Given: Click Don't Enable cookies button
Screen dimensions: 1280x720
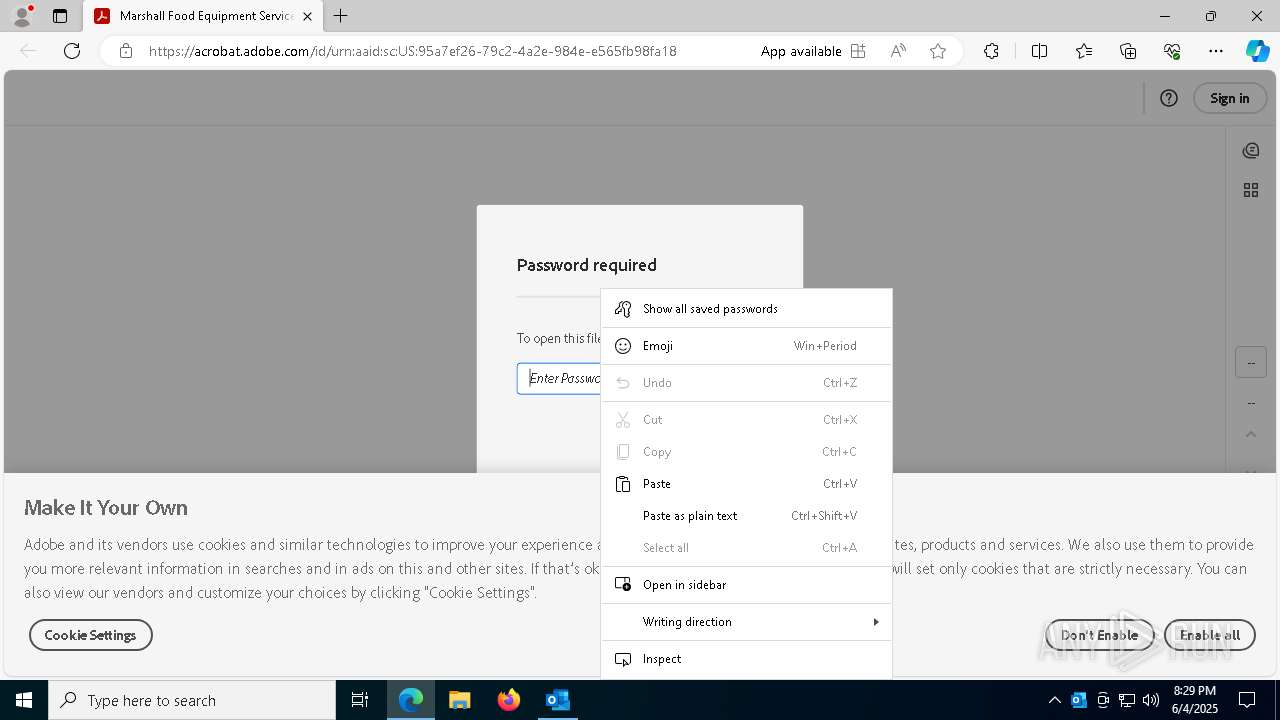Looking at the screenshot, I should 1099,635.
